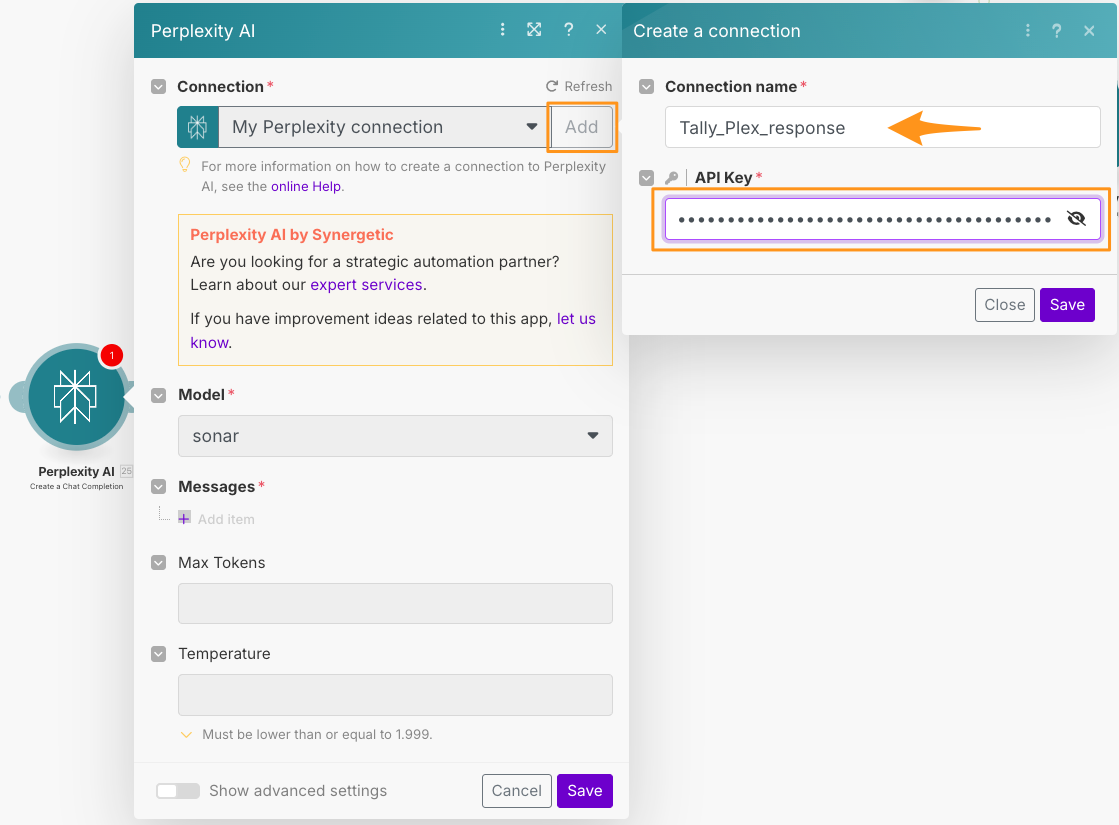Toggle the Connection name collapse checkbox
1119x825 pixels.
pos(647,86)
